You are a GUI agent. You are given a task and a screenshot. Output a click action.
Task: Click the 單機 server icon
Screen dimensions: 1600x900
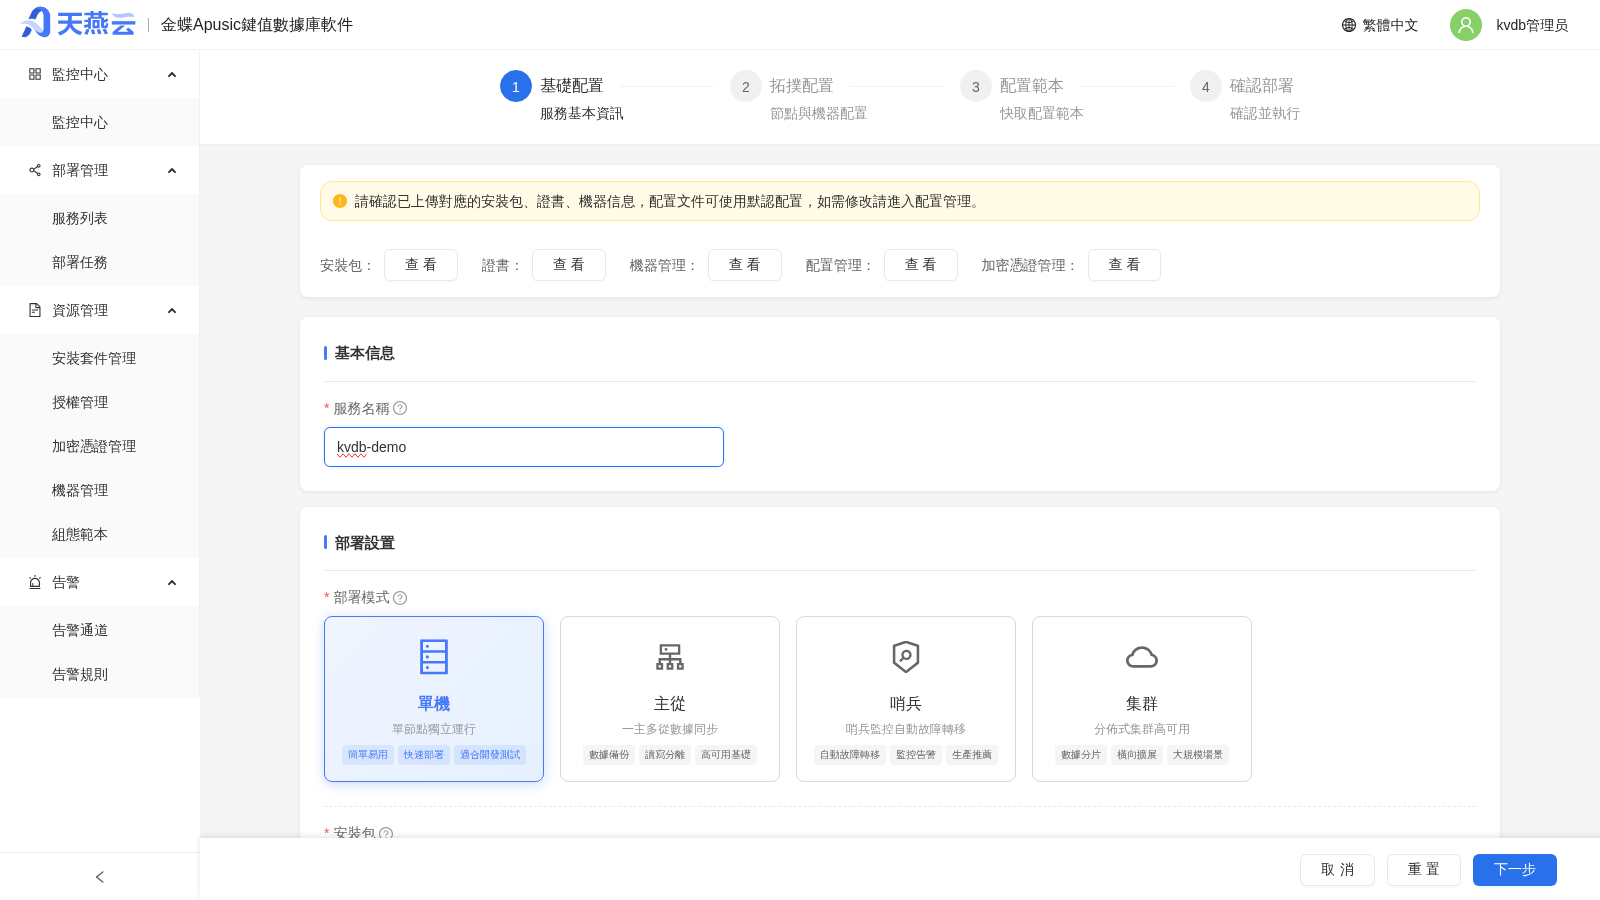434,657
